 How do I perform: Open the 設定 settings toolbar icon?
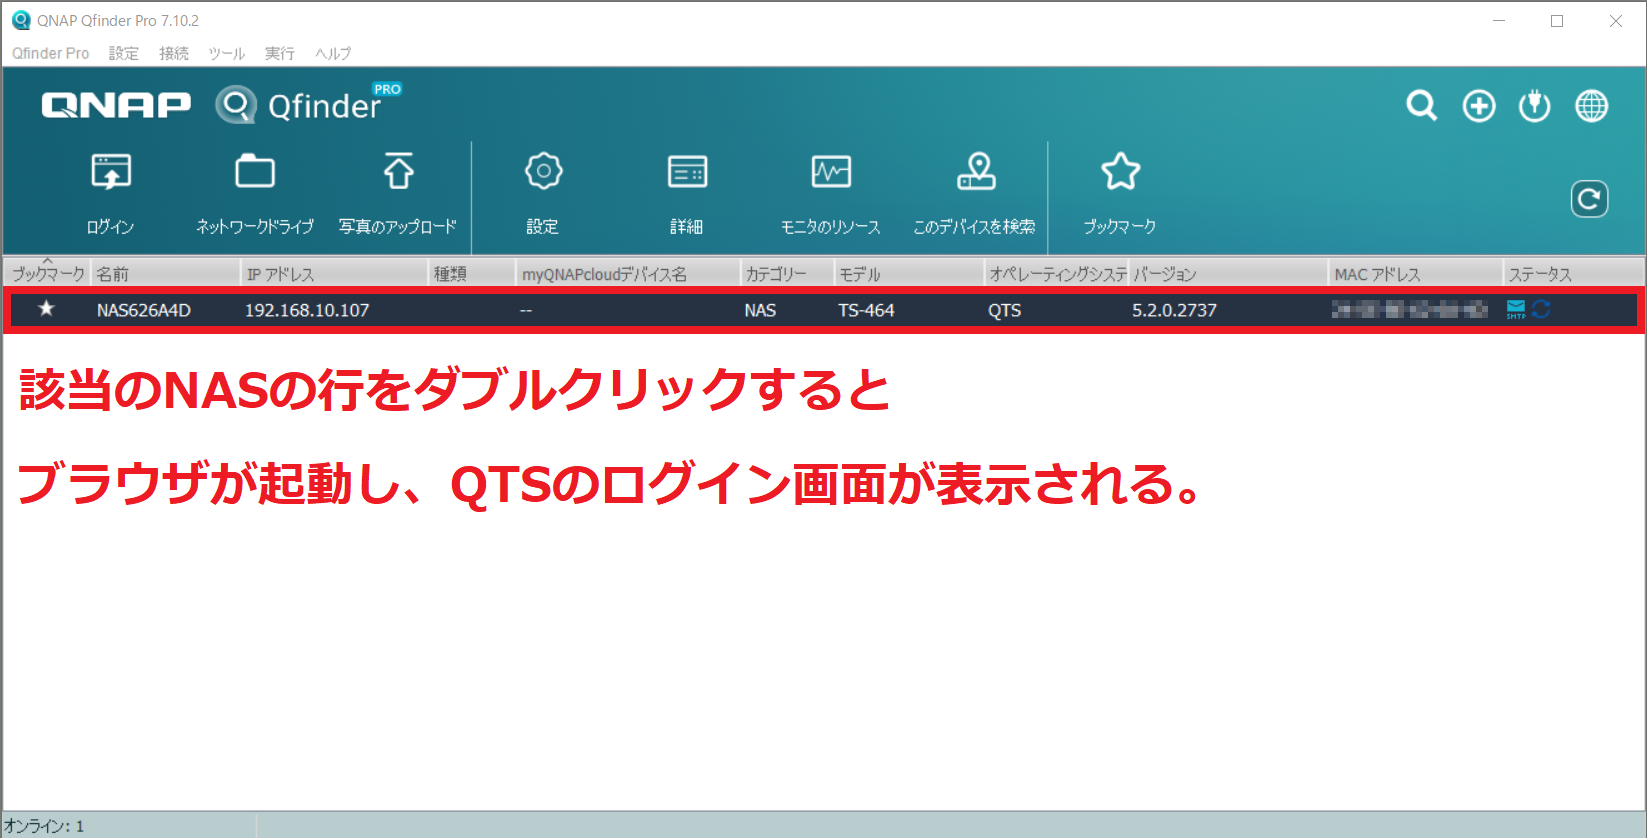[543, 194]
